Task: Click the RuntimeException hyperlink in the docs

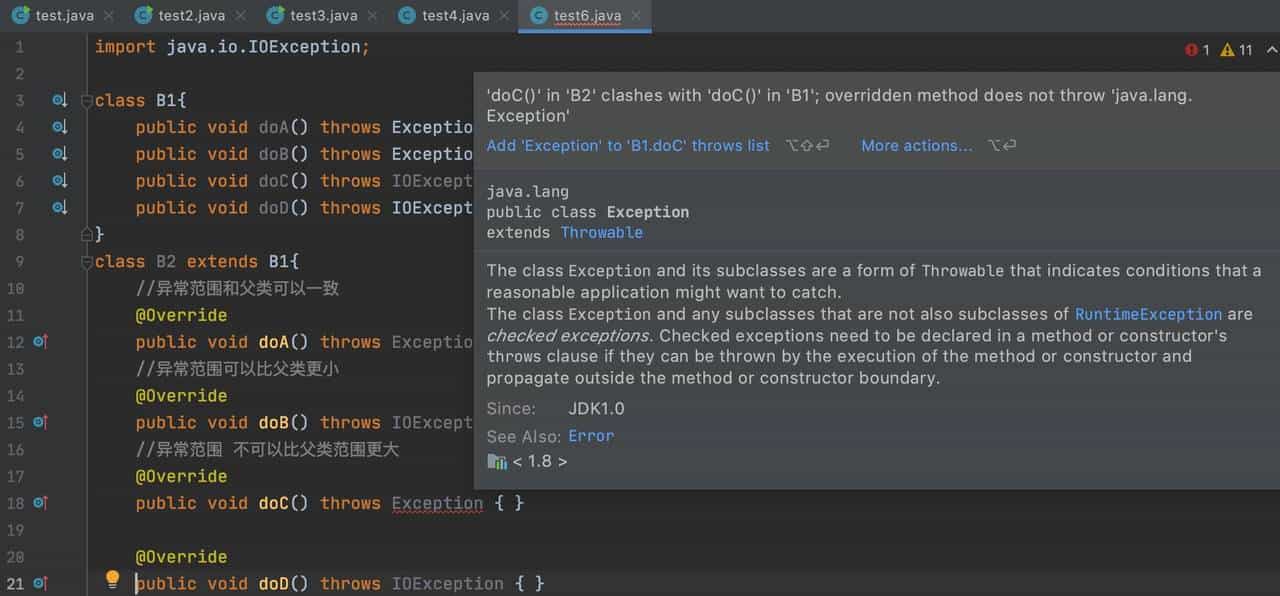Action: click(1148, 314)
